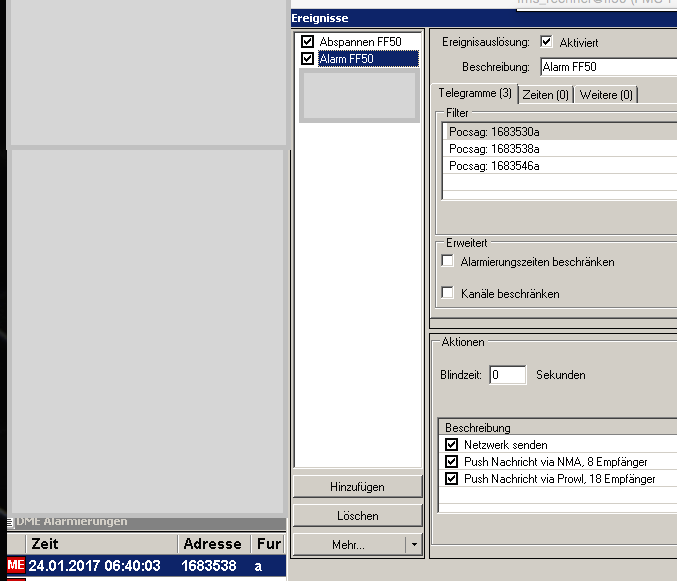The image size is (677, 581).
Task: Select the Alarm FF50 list entry
Action: tap(368, 59)
